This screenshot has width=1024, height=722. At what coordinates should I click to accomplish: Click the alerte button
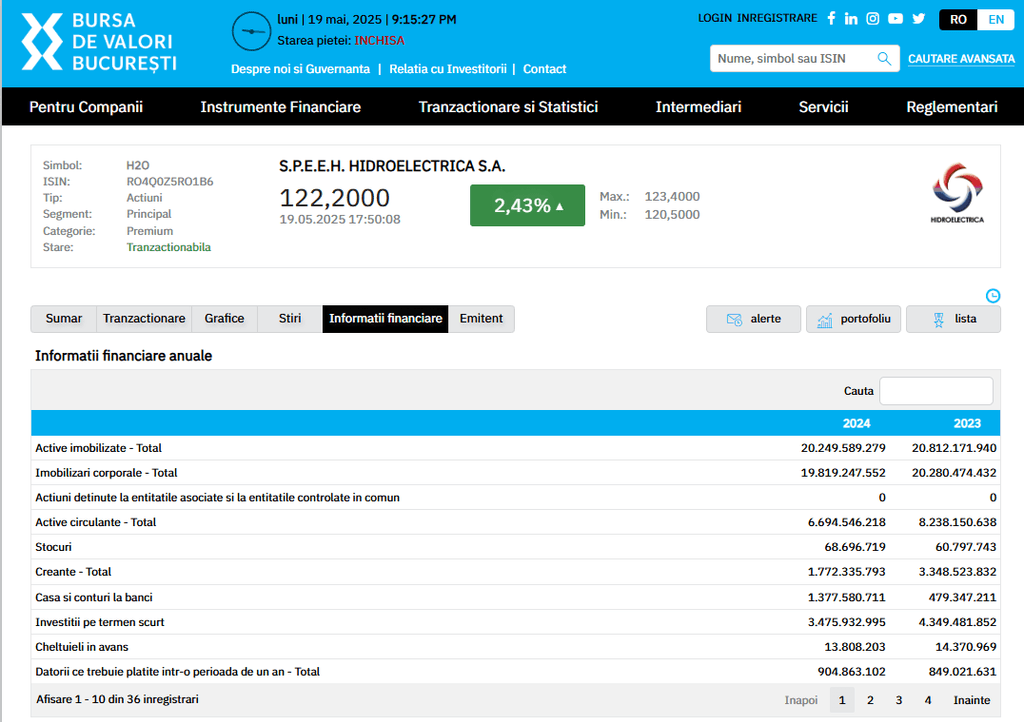753,319
